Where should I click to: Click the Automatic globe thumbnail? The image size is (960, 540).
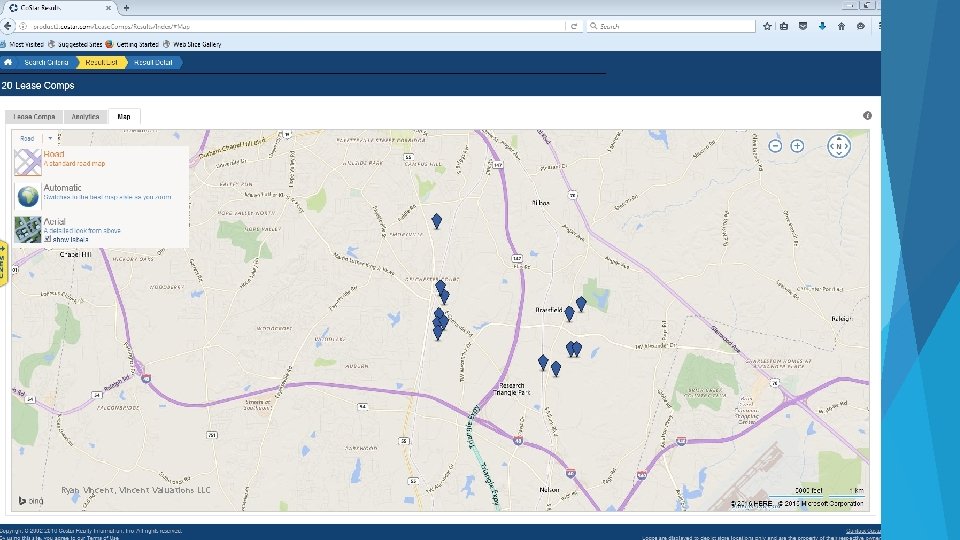coord(28,196)
